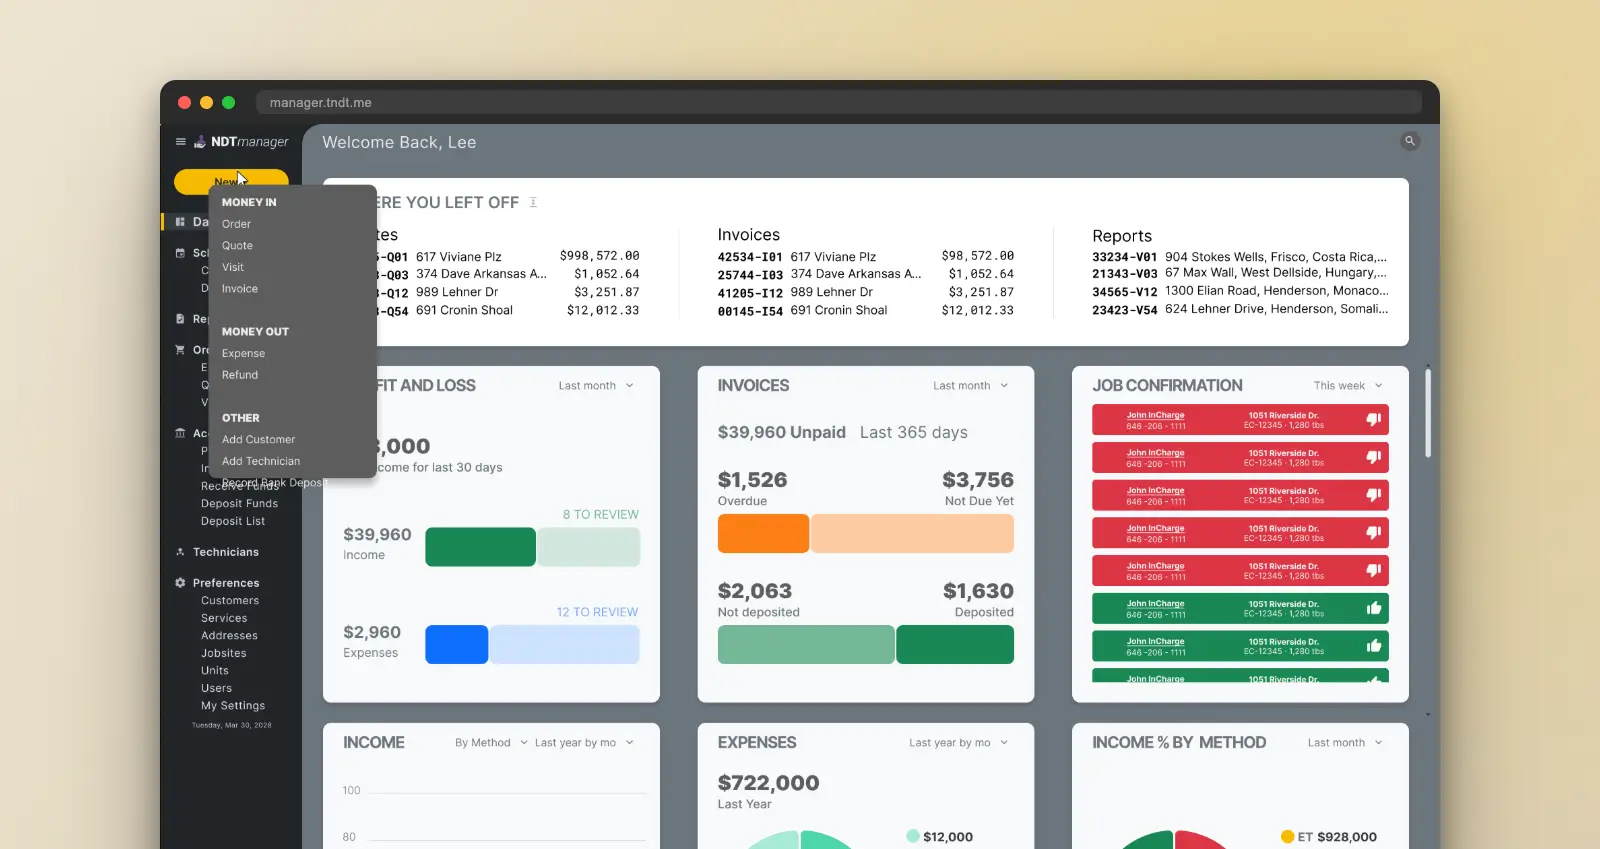Viewport: 1600px width, 849px height.
Task: Choose Add Technician in the Other section
Action: pyautogui.click(x=261, y=462)
